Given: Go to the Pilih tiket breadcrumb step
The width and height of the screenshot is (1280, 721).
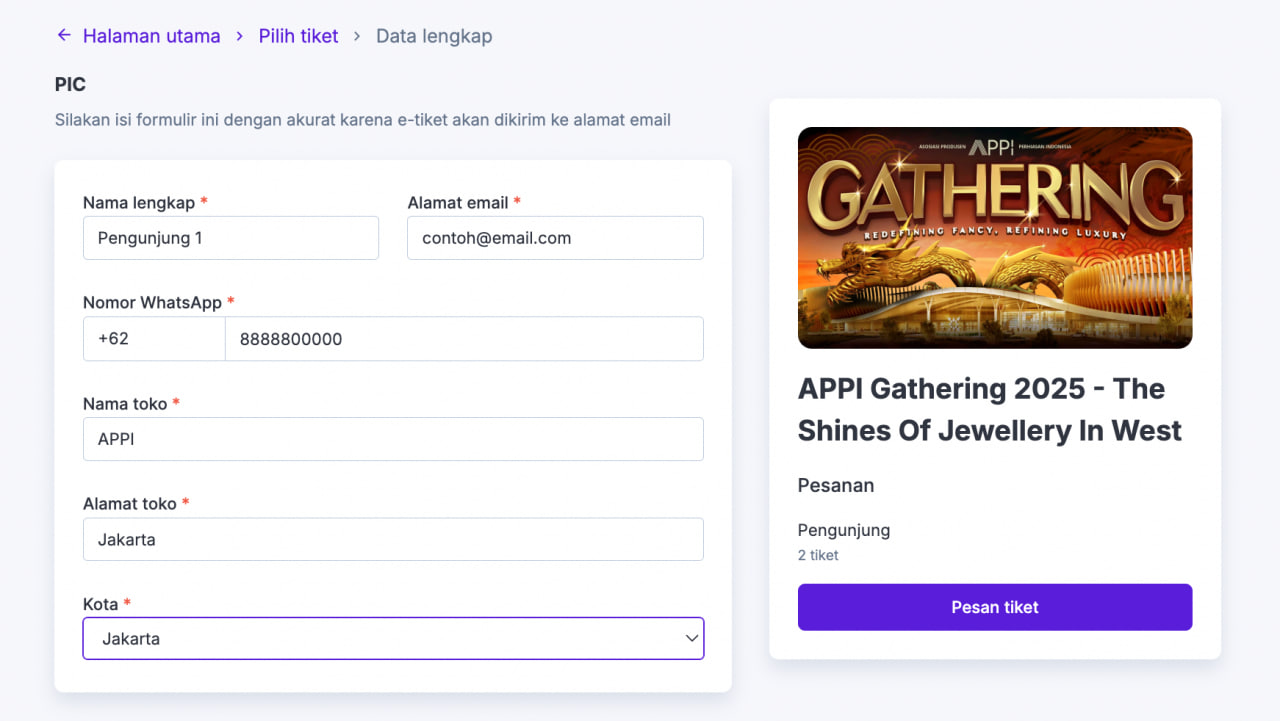Looking at the screenshot, I should (x=298, y=36).
